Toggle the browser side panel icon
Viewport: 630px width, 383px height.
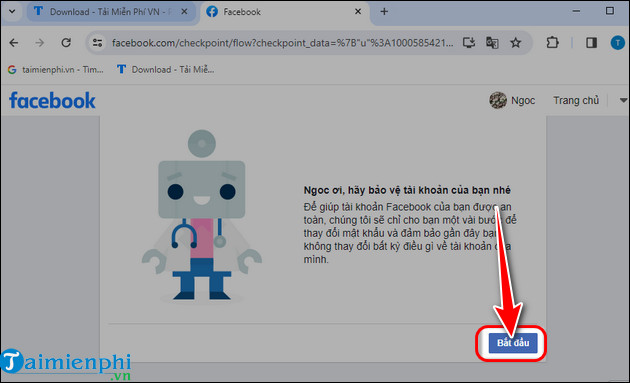pos(591,43)
